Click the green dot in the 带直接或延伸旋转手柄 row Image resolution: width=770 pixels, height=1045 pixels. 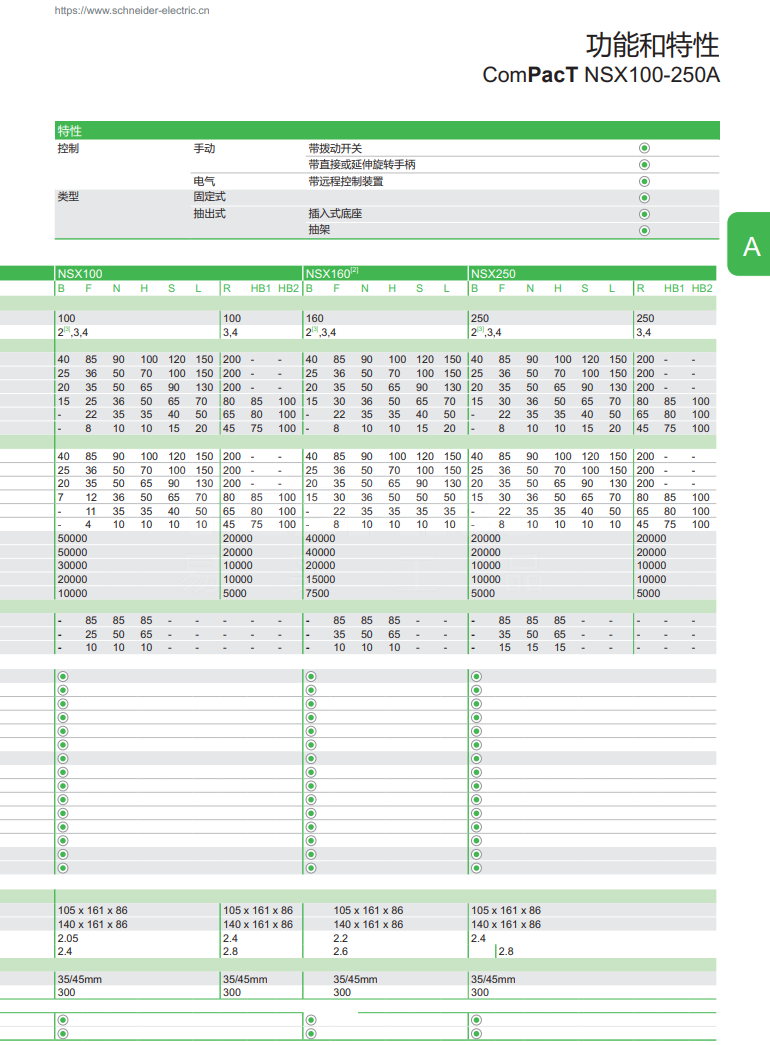point(644,165)
